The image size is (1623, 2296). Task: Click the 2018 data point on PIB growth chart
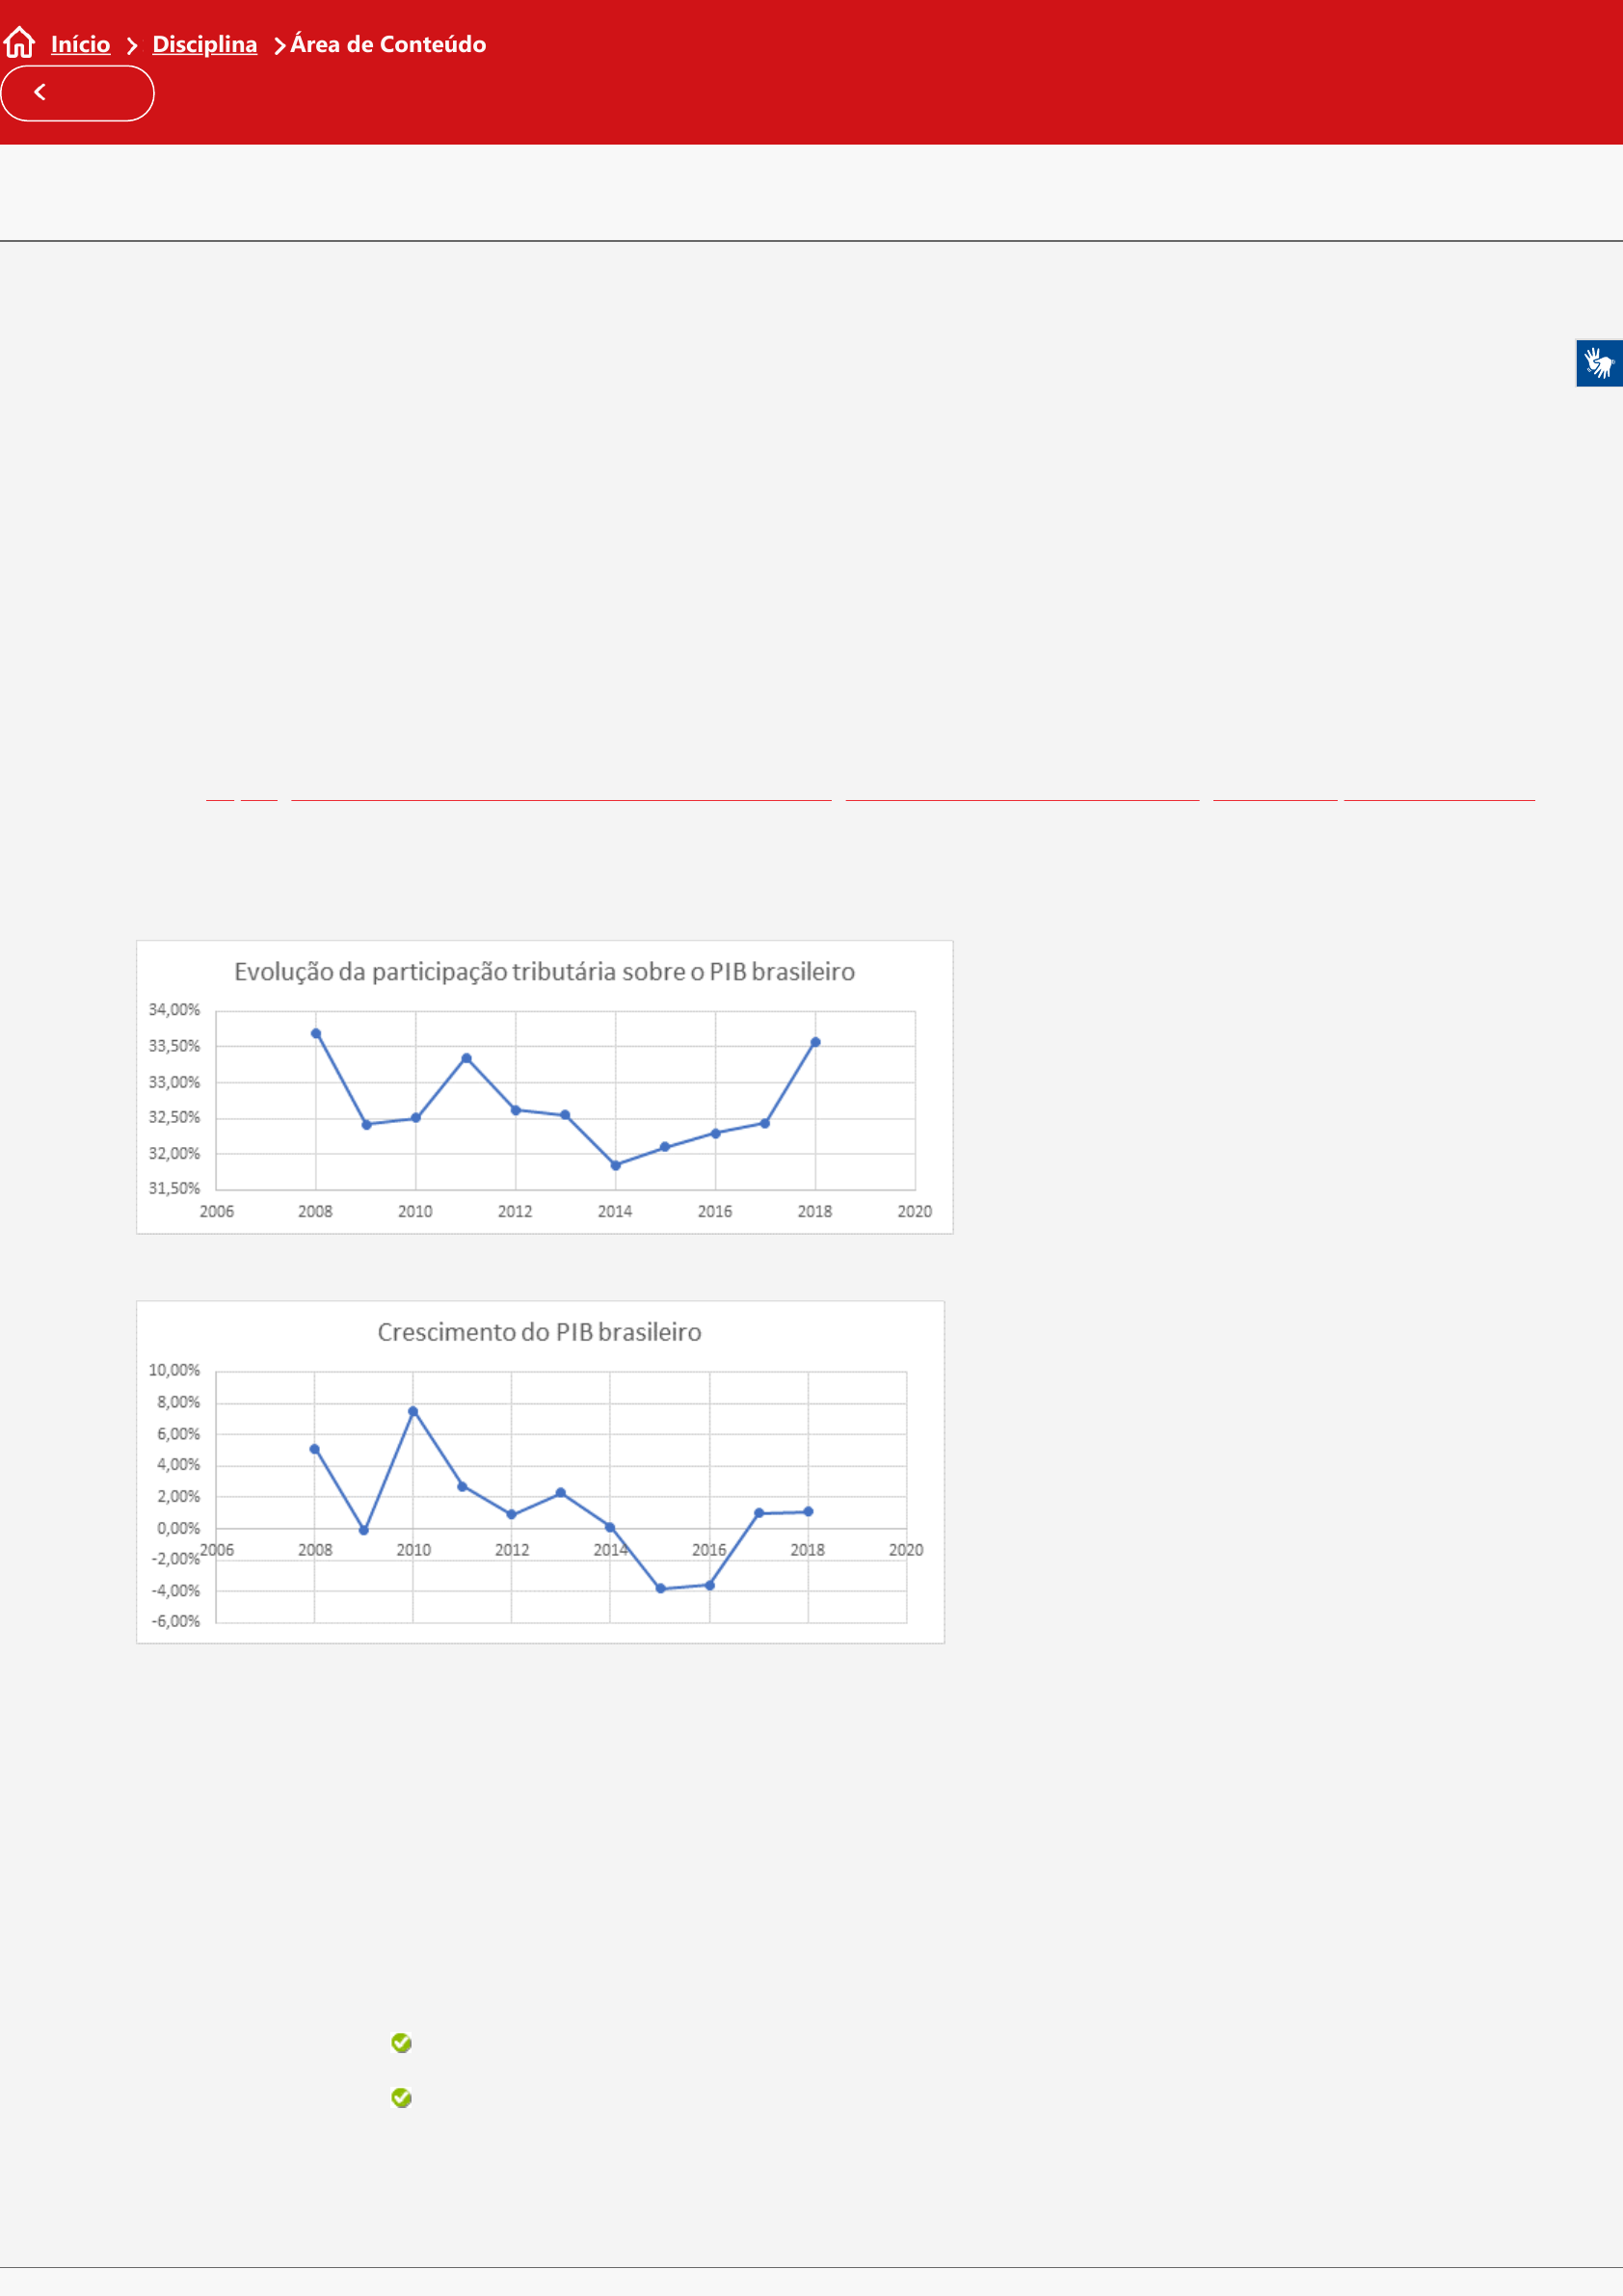[x=808, y=1512]
